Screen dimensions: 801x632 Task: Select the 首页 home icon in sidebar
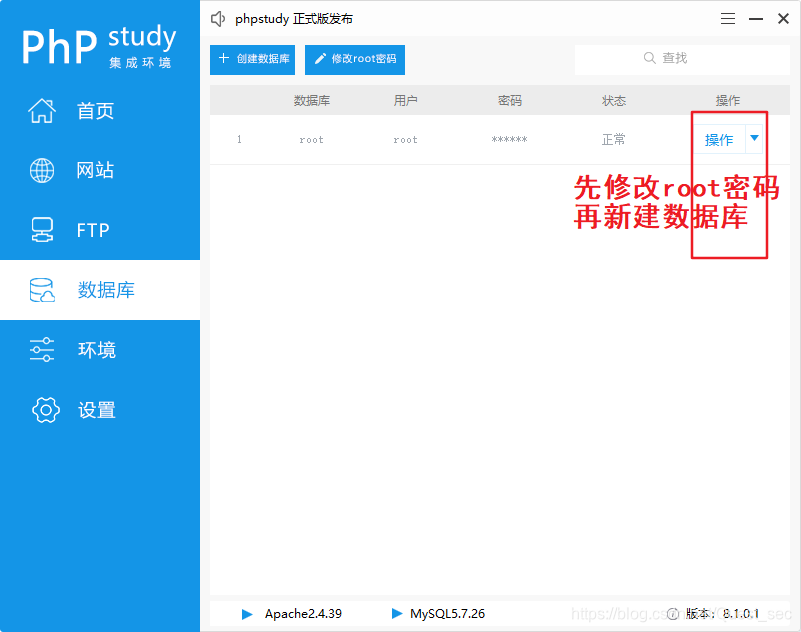[41, 110]
